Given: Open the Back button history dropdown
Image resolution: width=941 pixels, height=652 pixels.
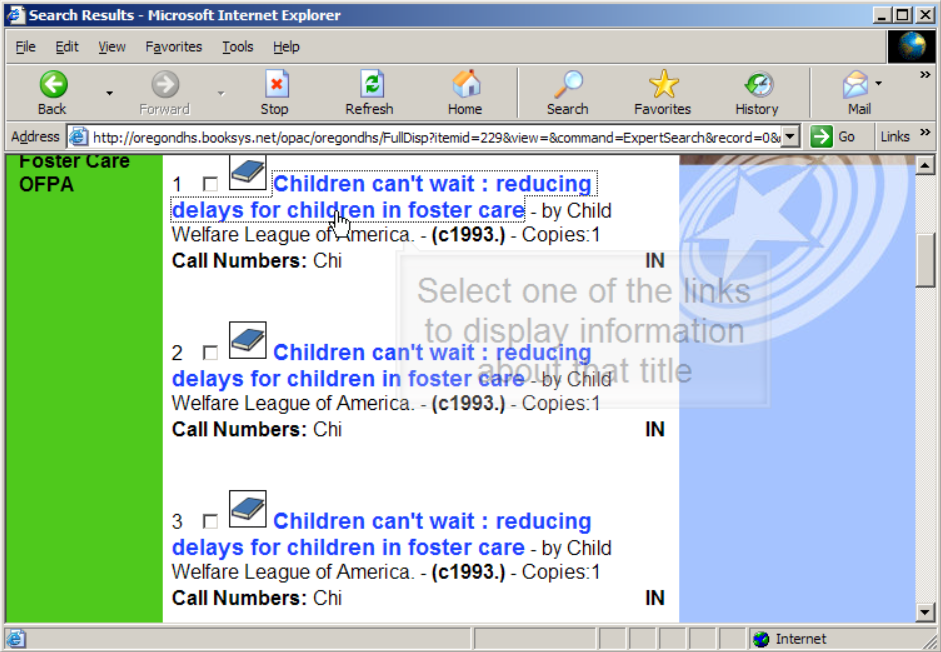Looking at the screenshot, I should 109,93.
